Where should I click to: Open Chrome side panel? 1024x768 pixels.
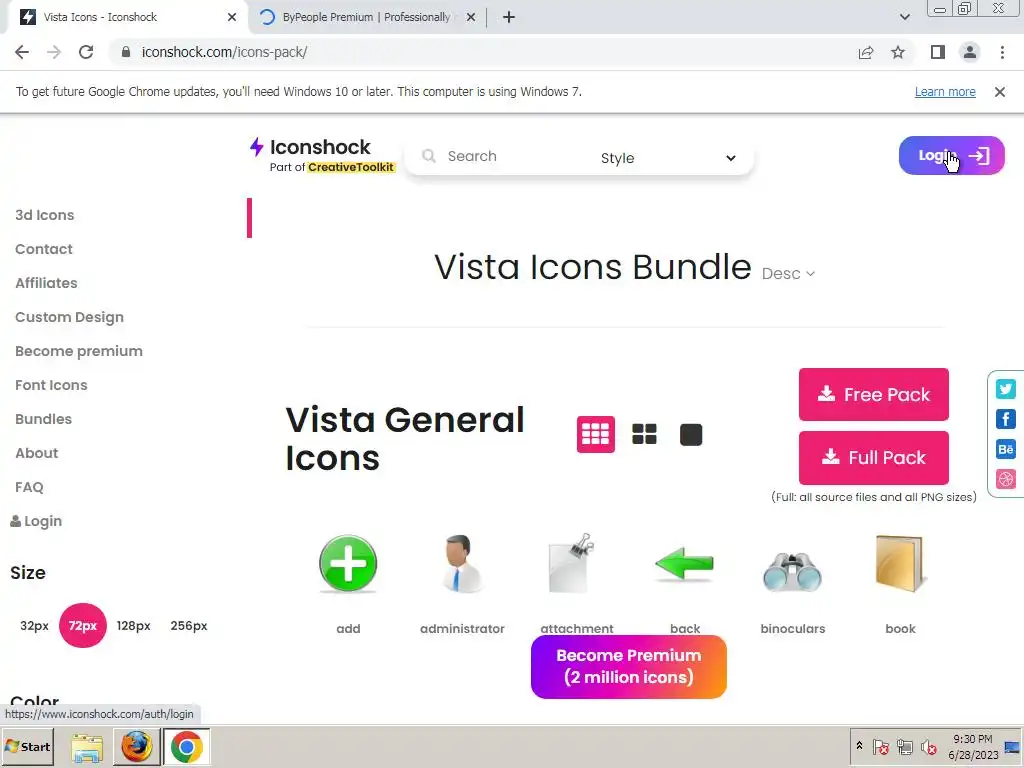pyautogui.click(x=938, y=52)
